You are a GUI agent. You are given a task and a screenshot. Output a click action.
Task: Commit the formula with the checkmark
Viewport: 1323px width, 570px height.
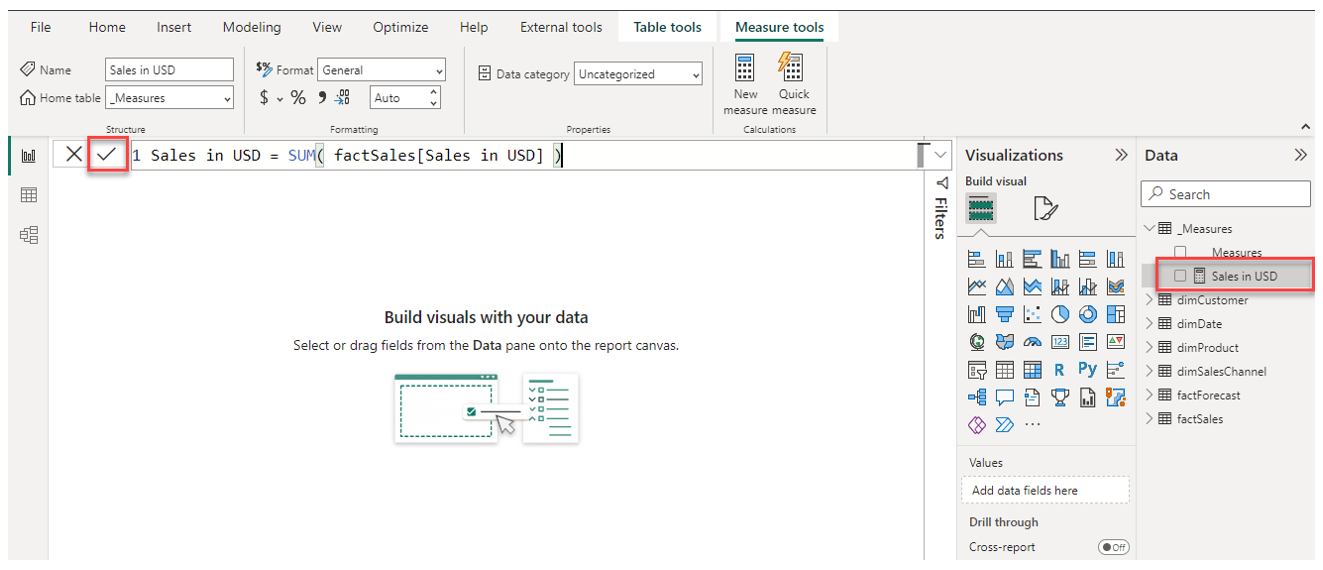(x=106, y=155)
